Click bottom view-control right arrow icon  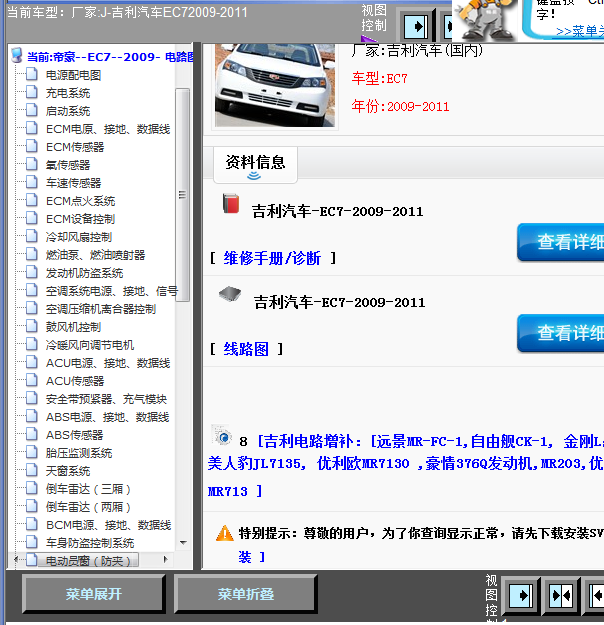[521, 596]
